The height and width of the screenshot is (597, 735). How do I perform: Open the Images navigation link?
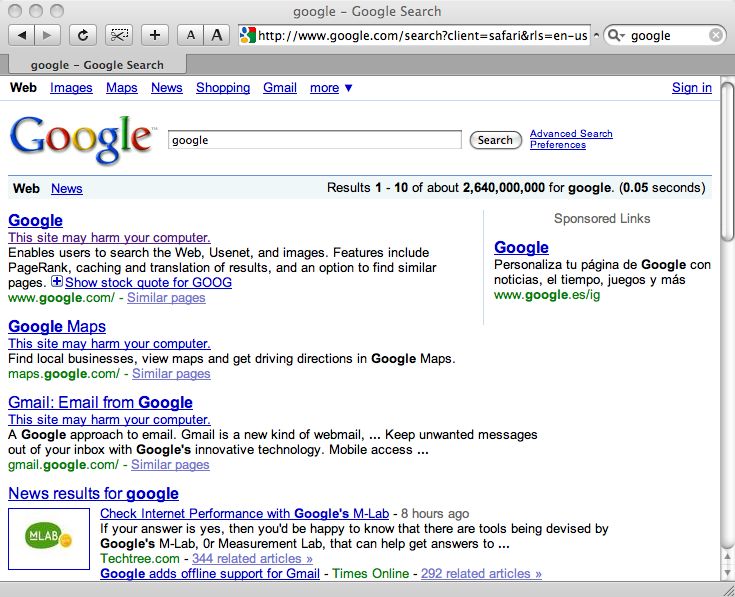[71, 88]
